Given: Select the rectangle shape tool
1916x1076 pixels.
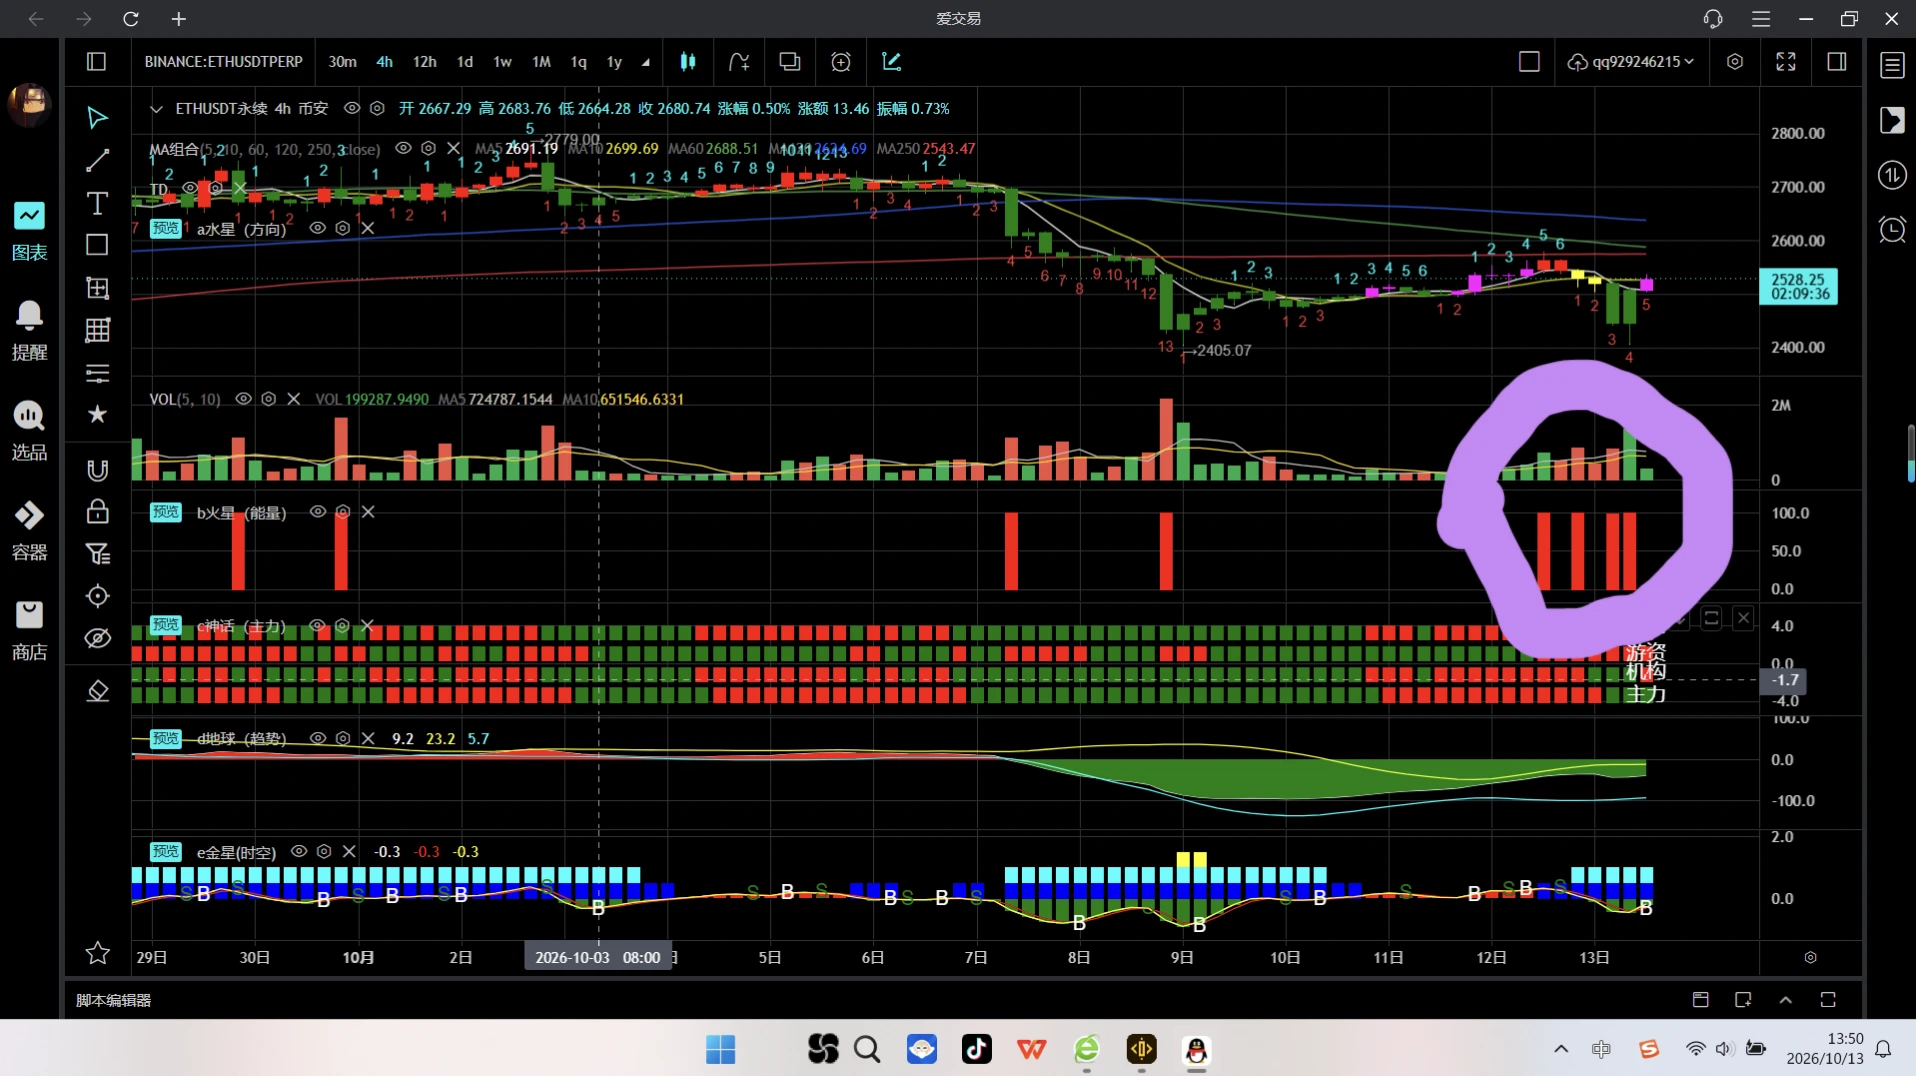Looking at the screenshot, I should [97, 245].
